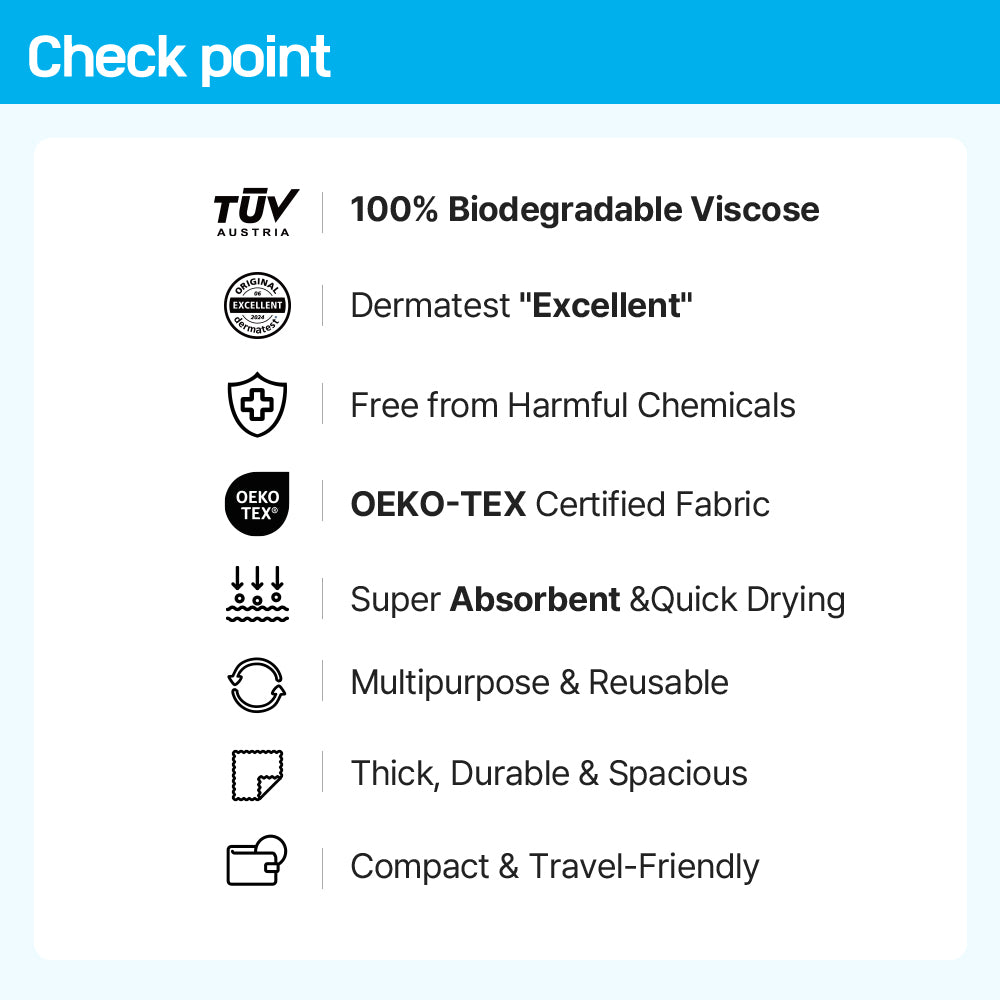Click the blue header banner

tap(650, 52)
